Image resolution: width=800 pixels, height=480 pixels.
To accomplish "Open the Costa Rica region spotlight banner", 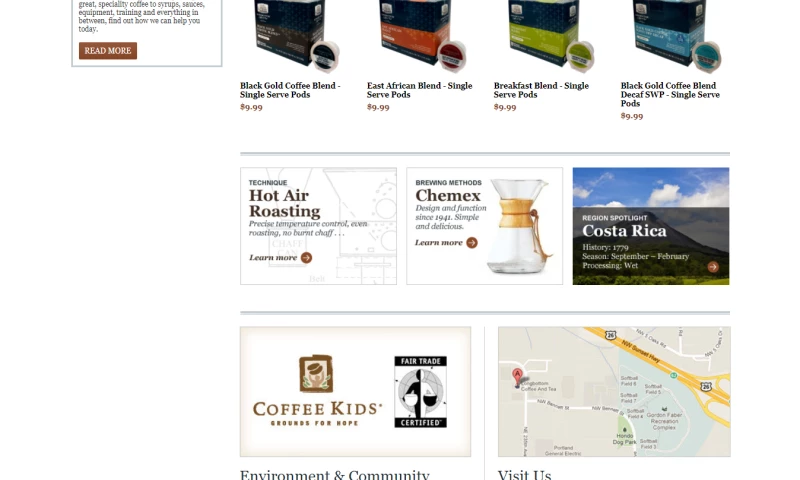I will point(651,226).
